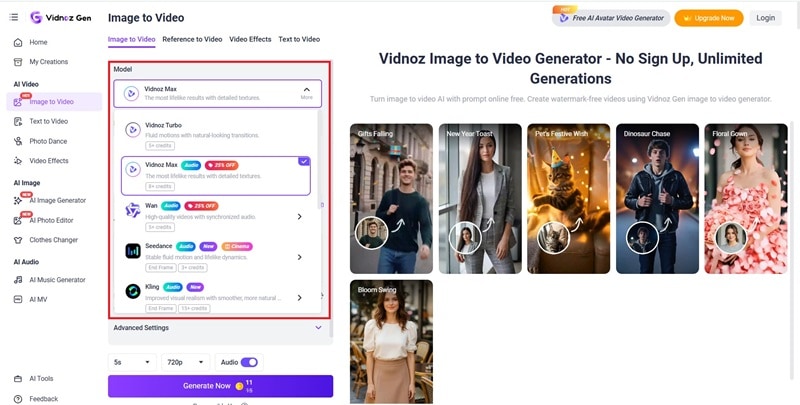800x405 pixels.
Task: Open the Pet's Festive Wish template thumbnail
Action: pos(568,198)
